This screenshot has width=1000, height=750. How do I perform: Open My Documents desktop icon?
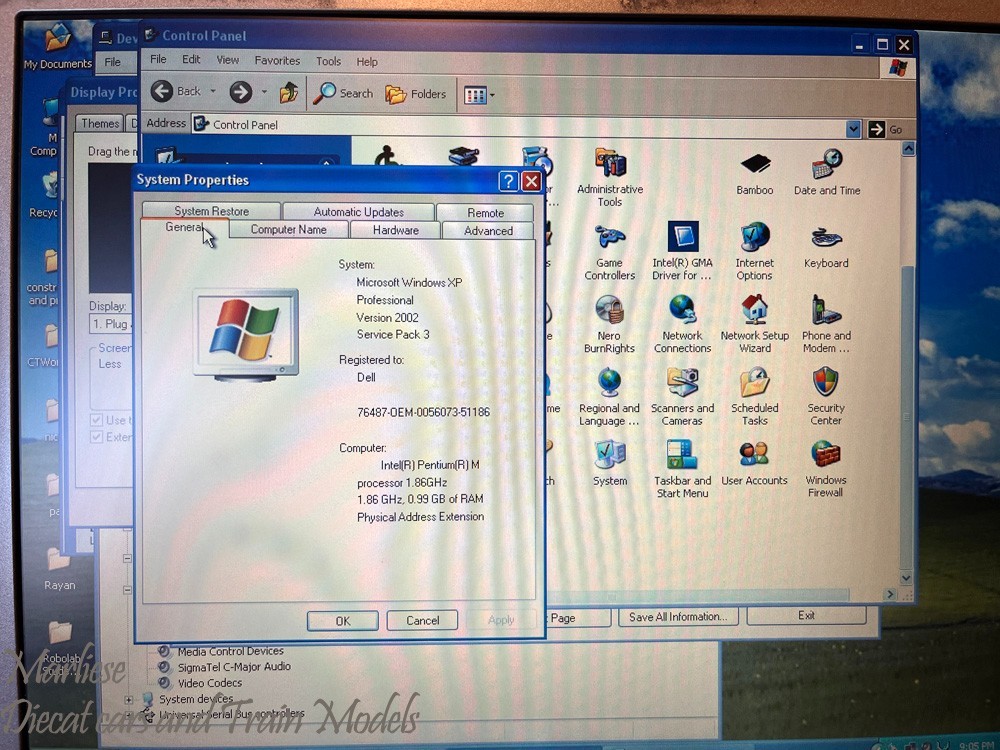(x=57, y=46)
